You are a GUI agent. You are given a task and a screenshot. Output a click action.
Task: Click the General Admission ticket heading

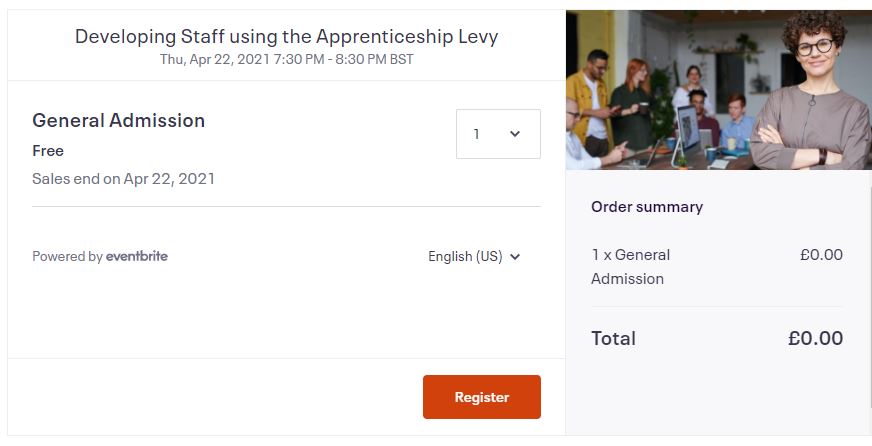pos(118,120)
